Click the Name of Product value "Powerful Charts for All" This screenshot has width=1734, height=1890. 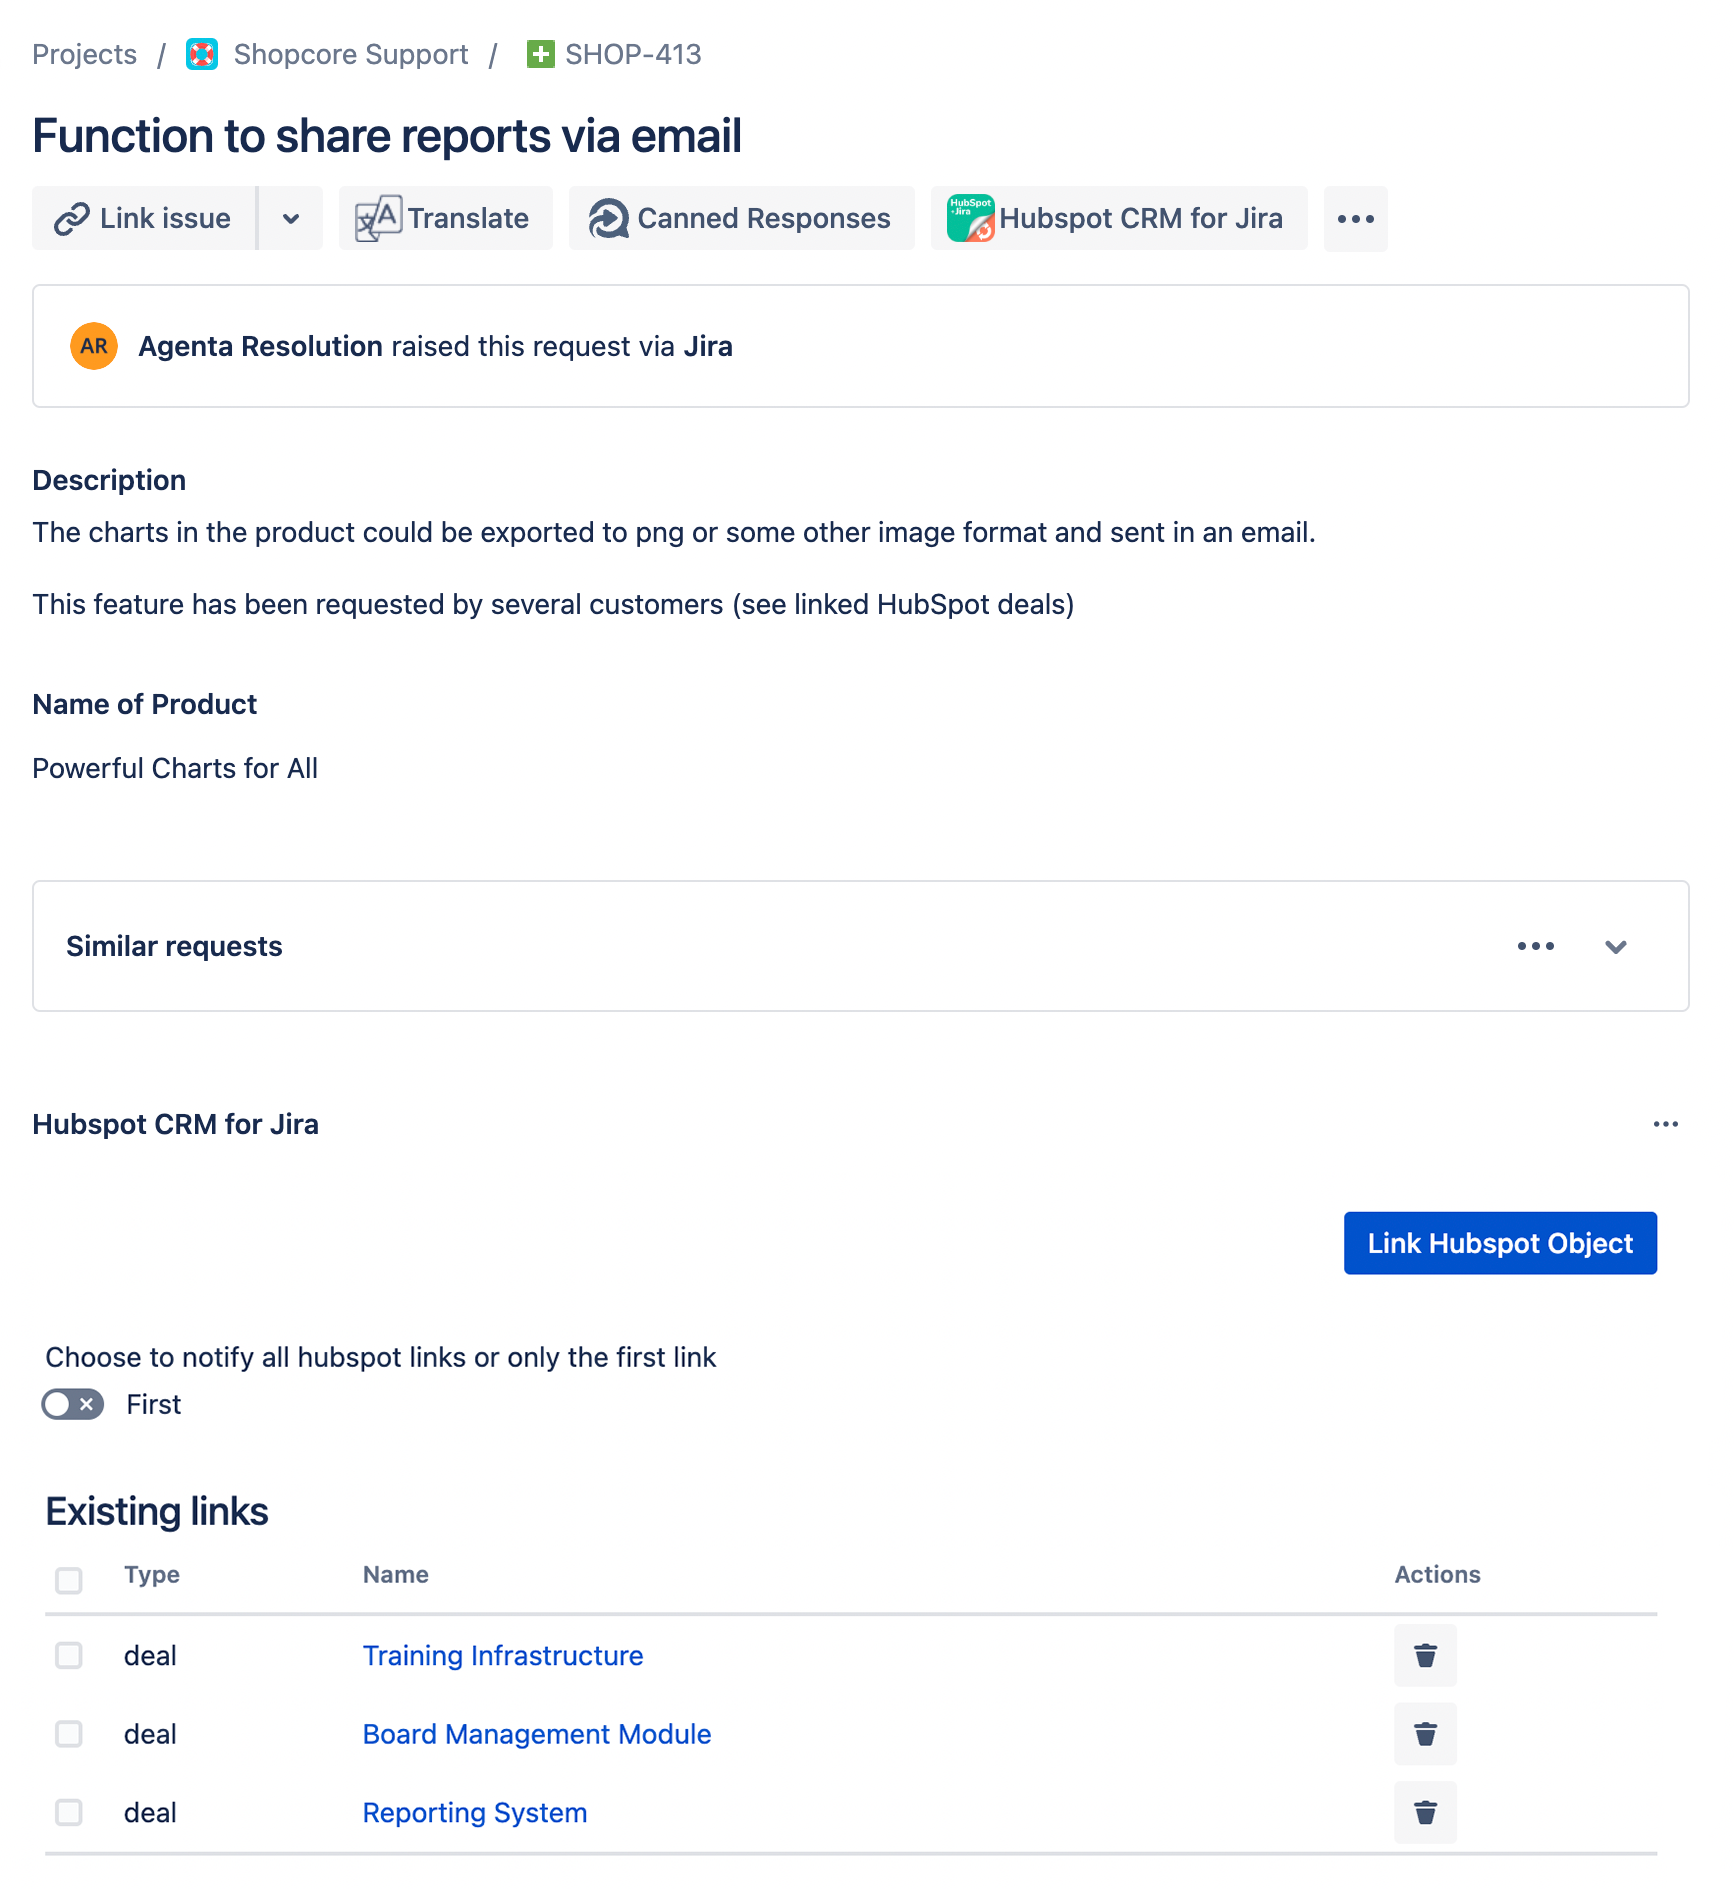click(175, 768)
